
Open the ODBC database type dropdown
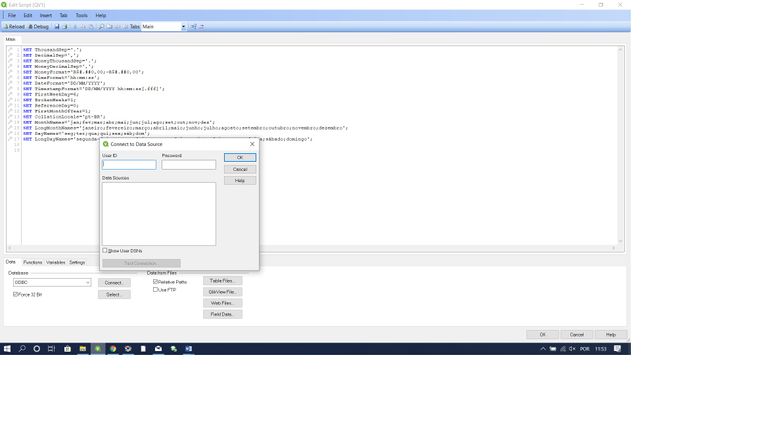pos(52,282)
